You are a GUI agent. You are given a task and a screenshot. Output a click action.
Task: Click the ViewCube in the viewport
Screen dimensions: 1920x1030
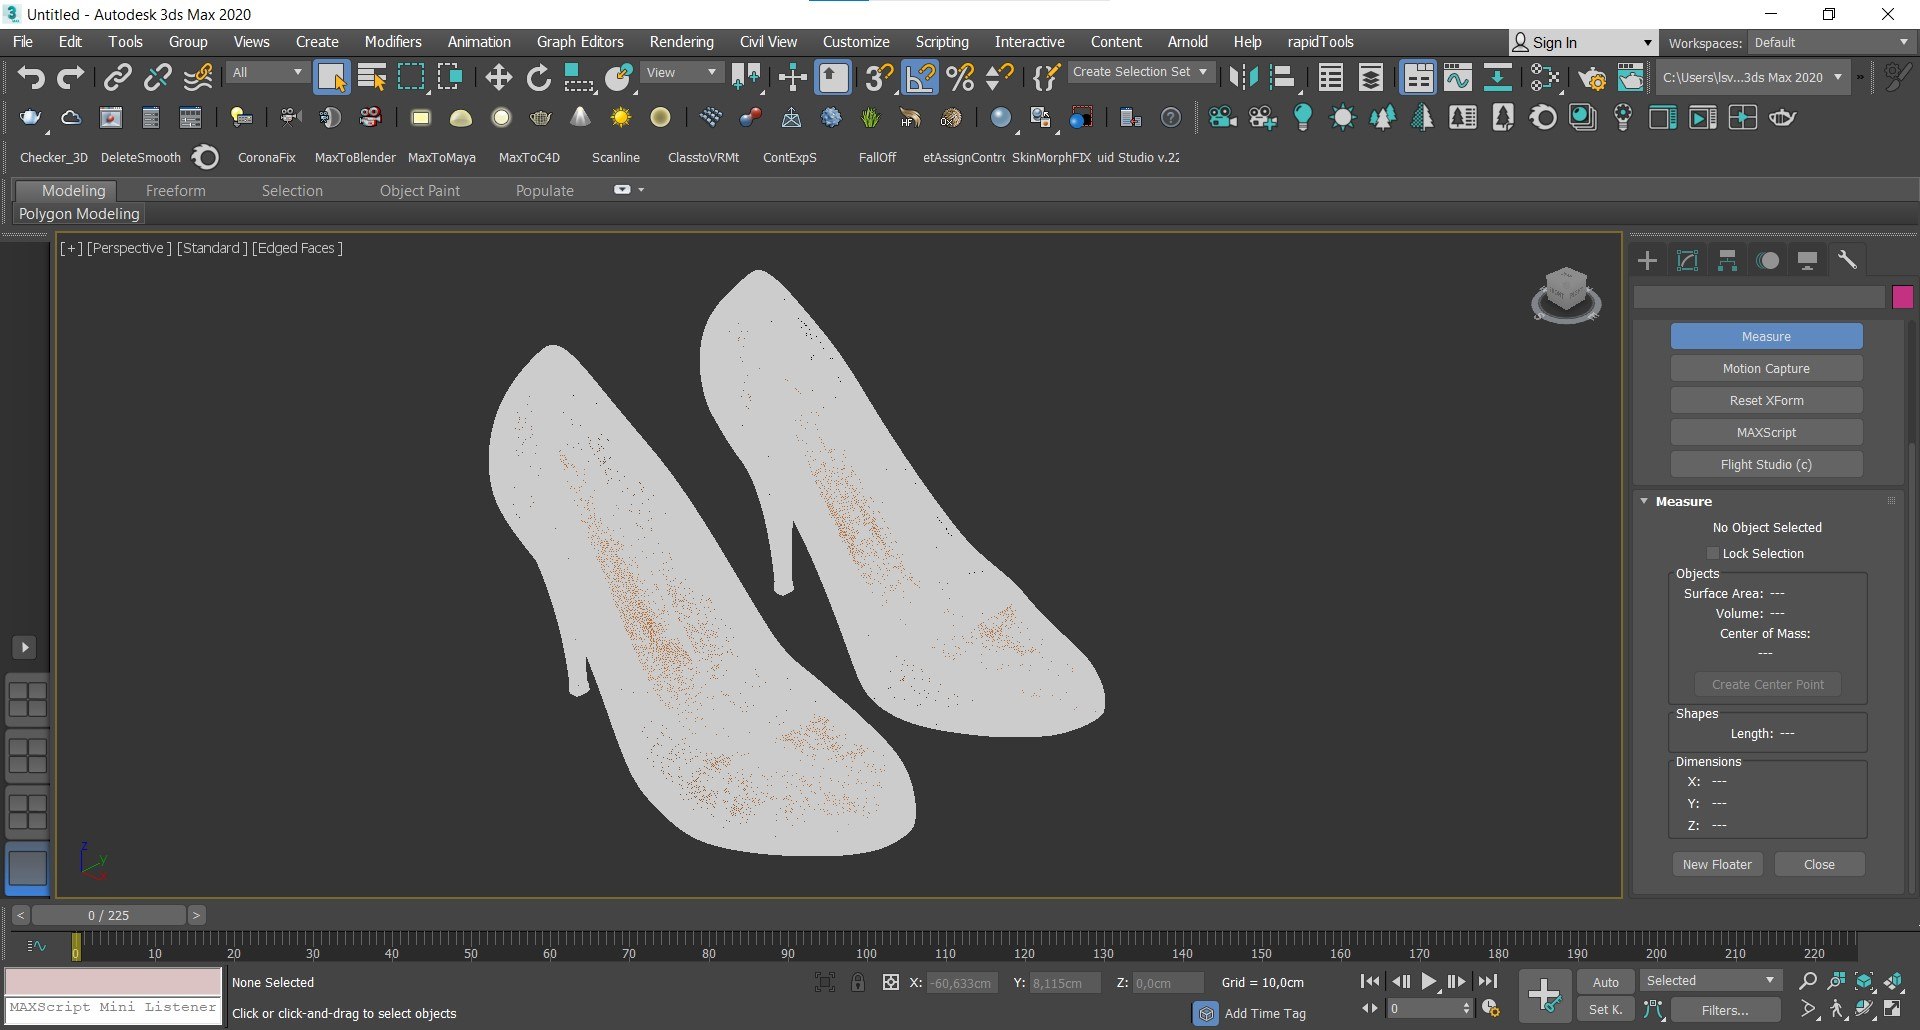[x=1566, y=294]
